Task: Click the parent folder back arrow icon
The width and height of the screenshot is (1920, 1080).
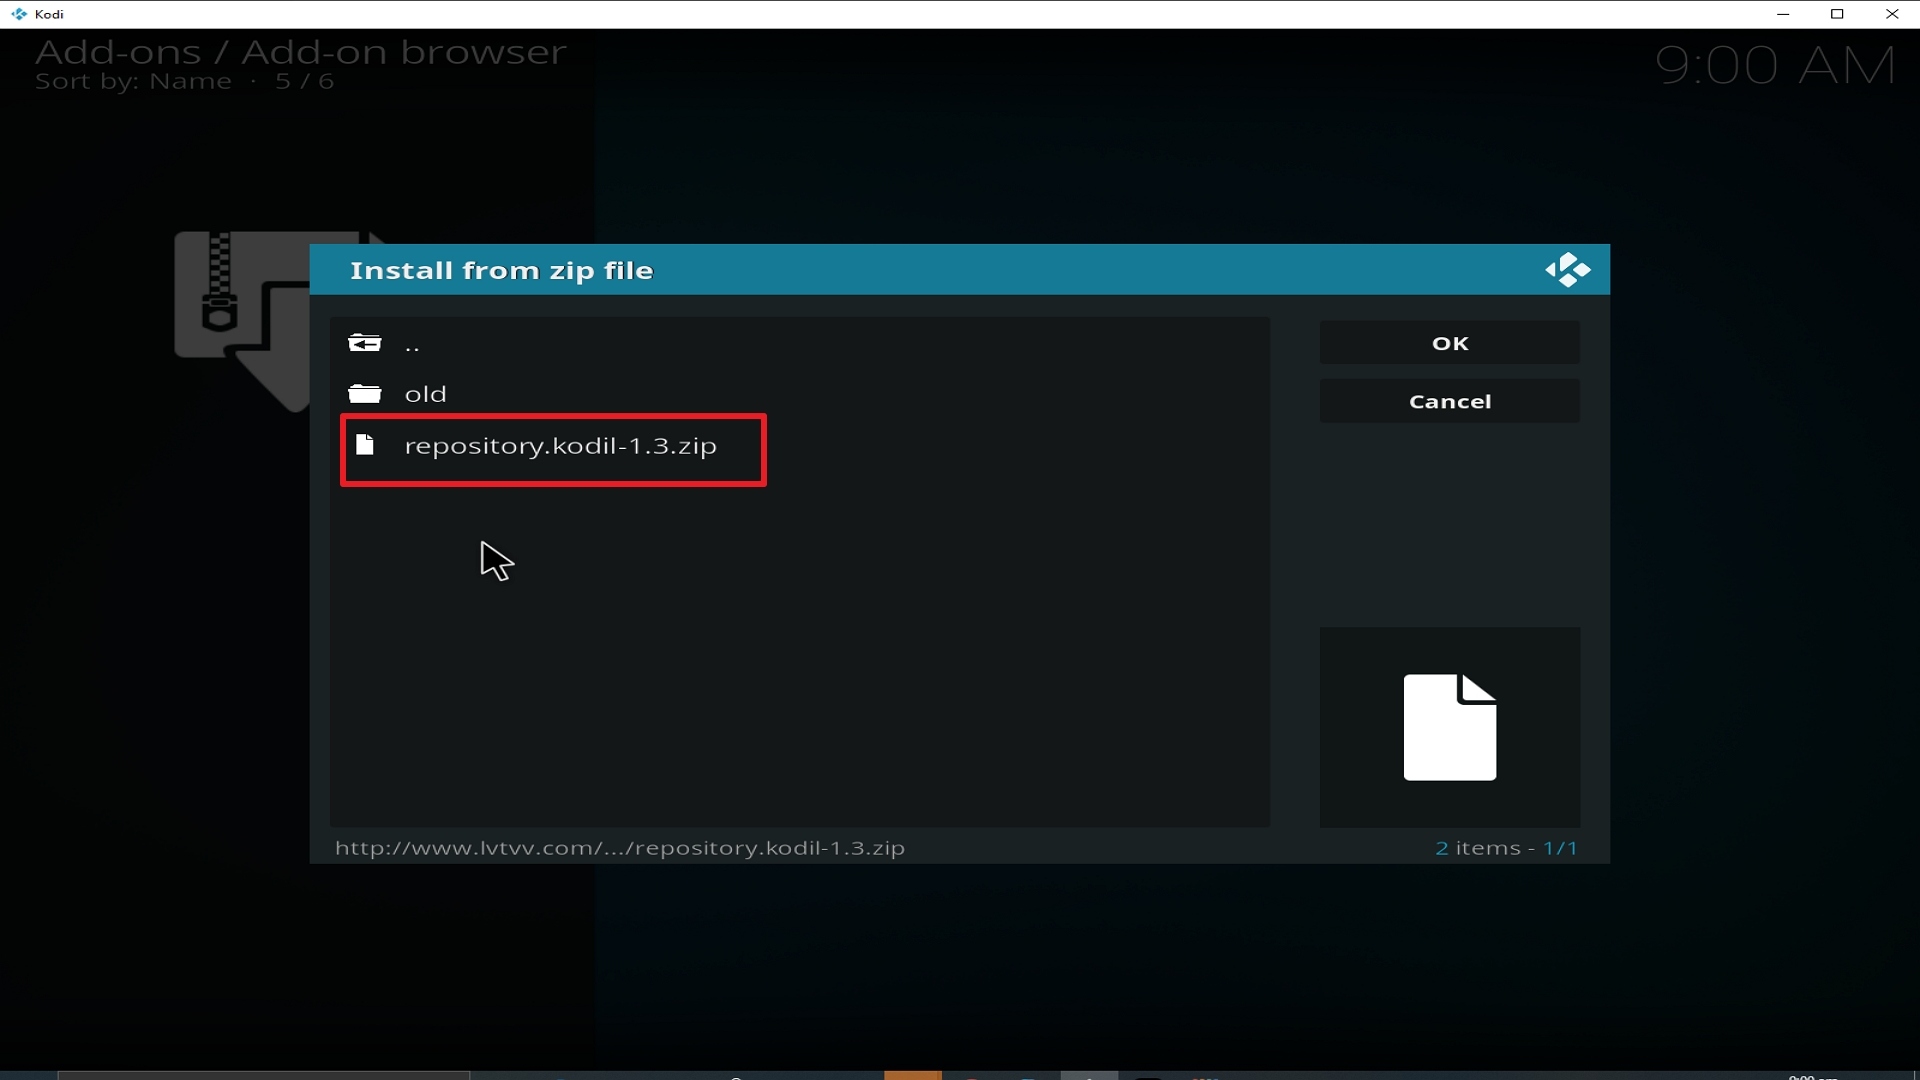Action: [x=365, y=344]
